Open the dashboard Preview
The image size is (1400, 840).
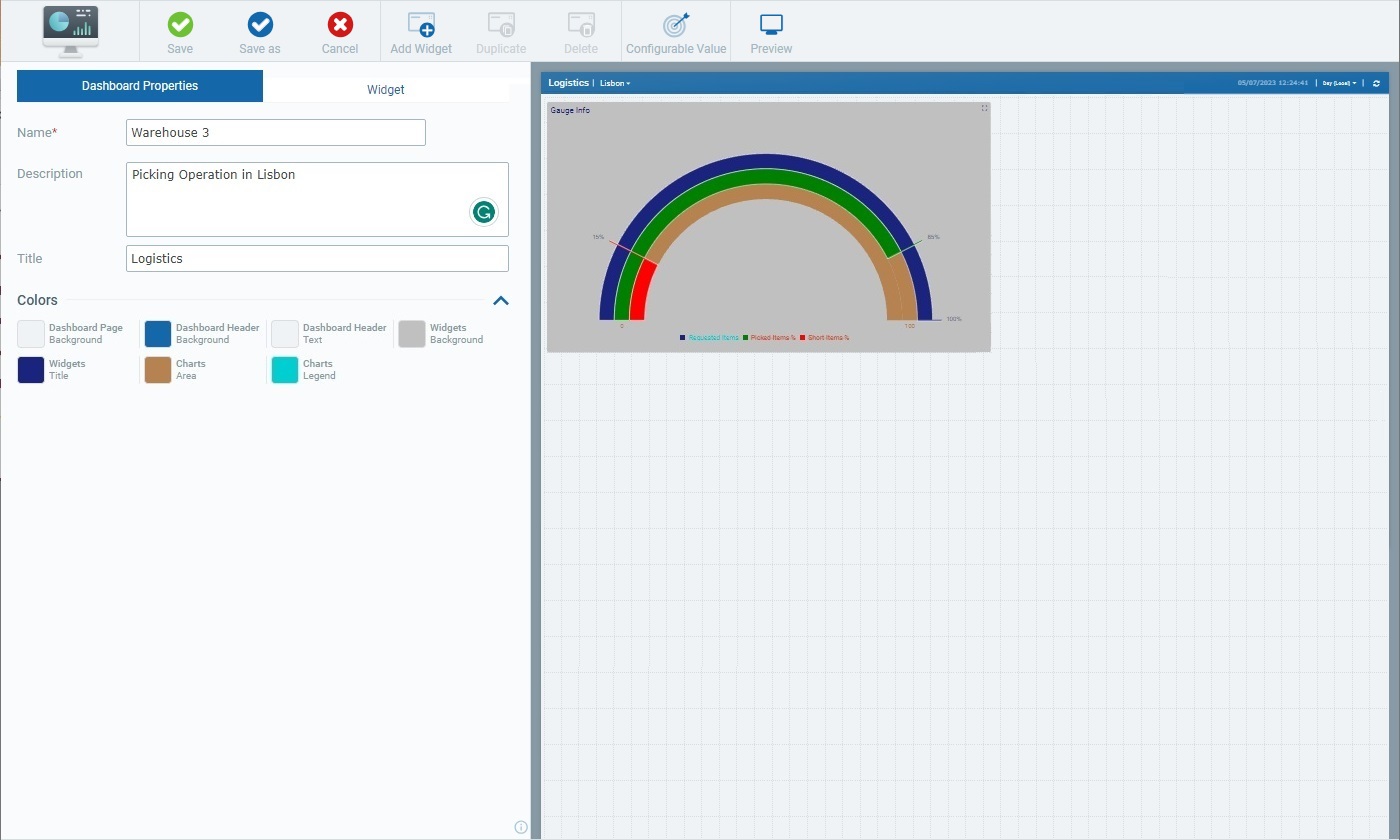click(x=771, y=25)
